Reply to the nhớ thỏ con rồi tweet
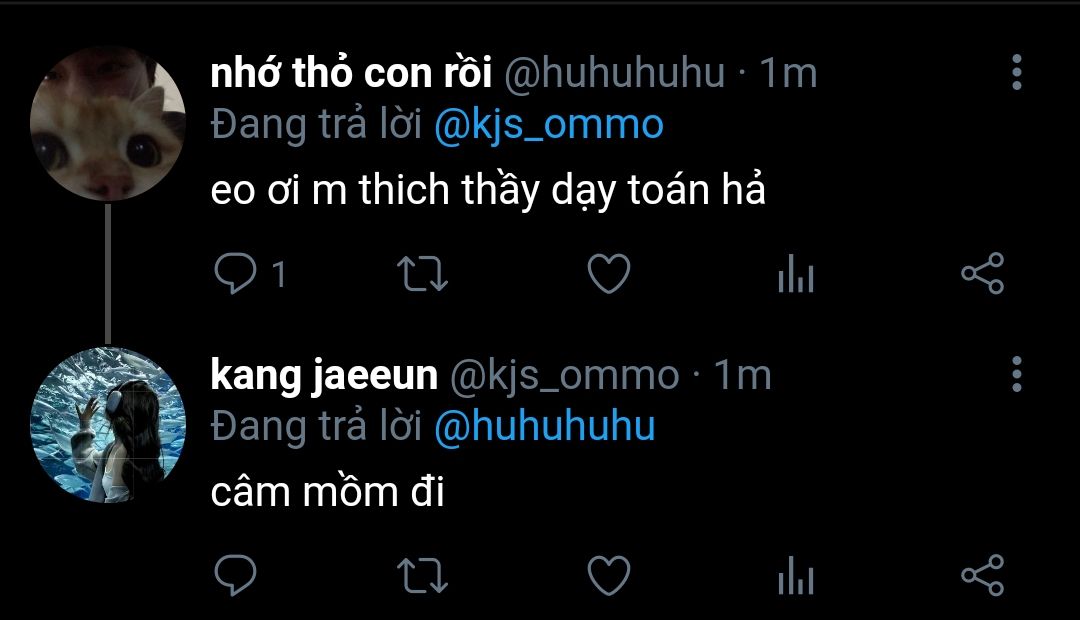This screenshot has width=1080, height=620. pyautogui.click(x=236, y=274)
